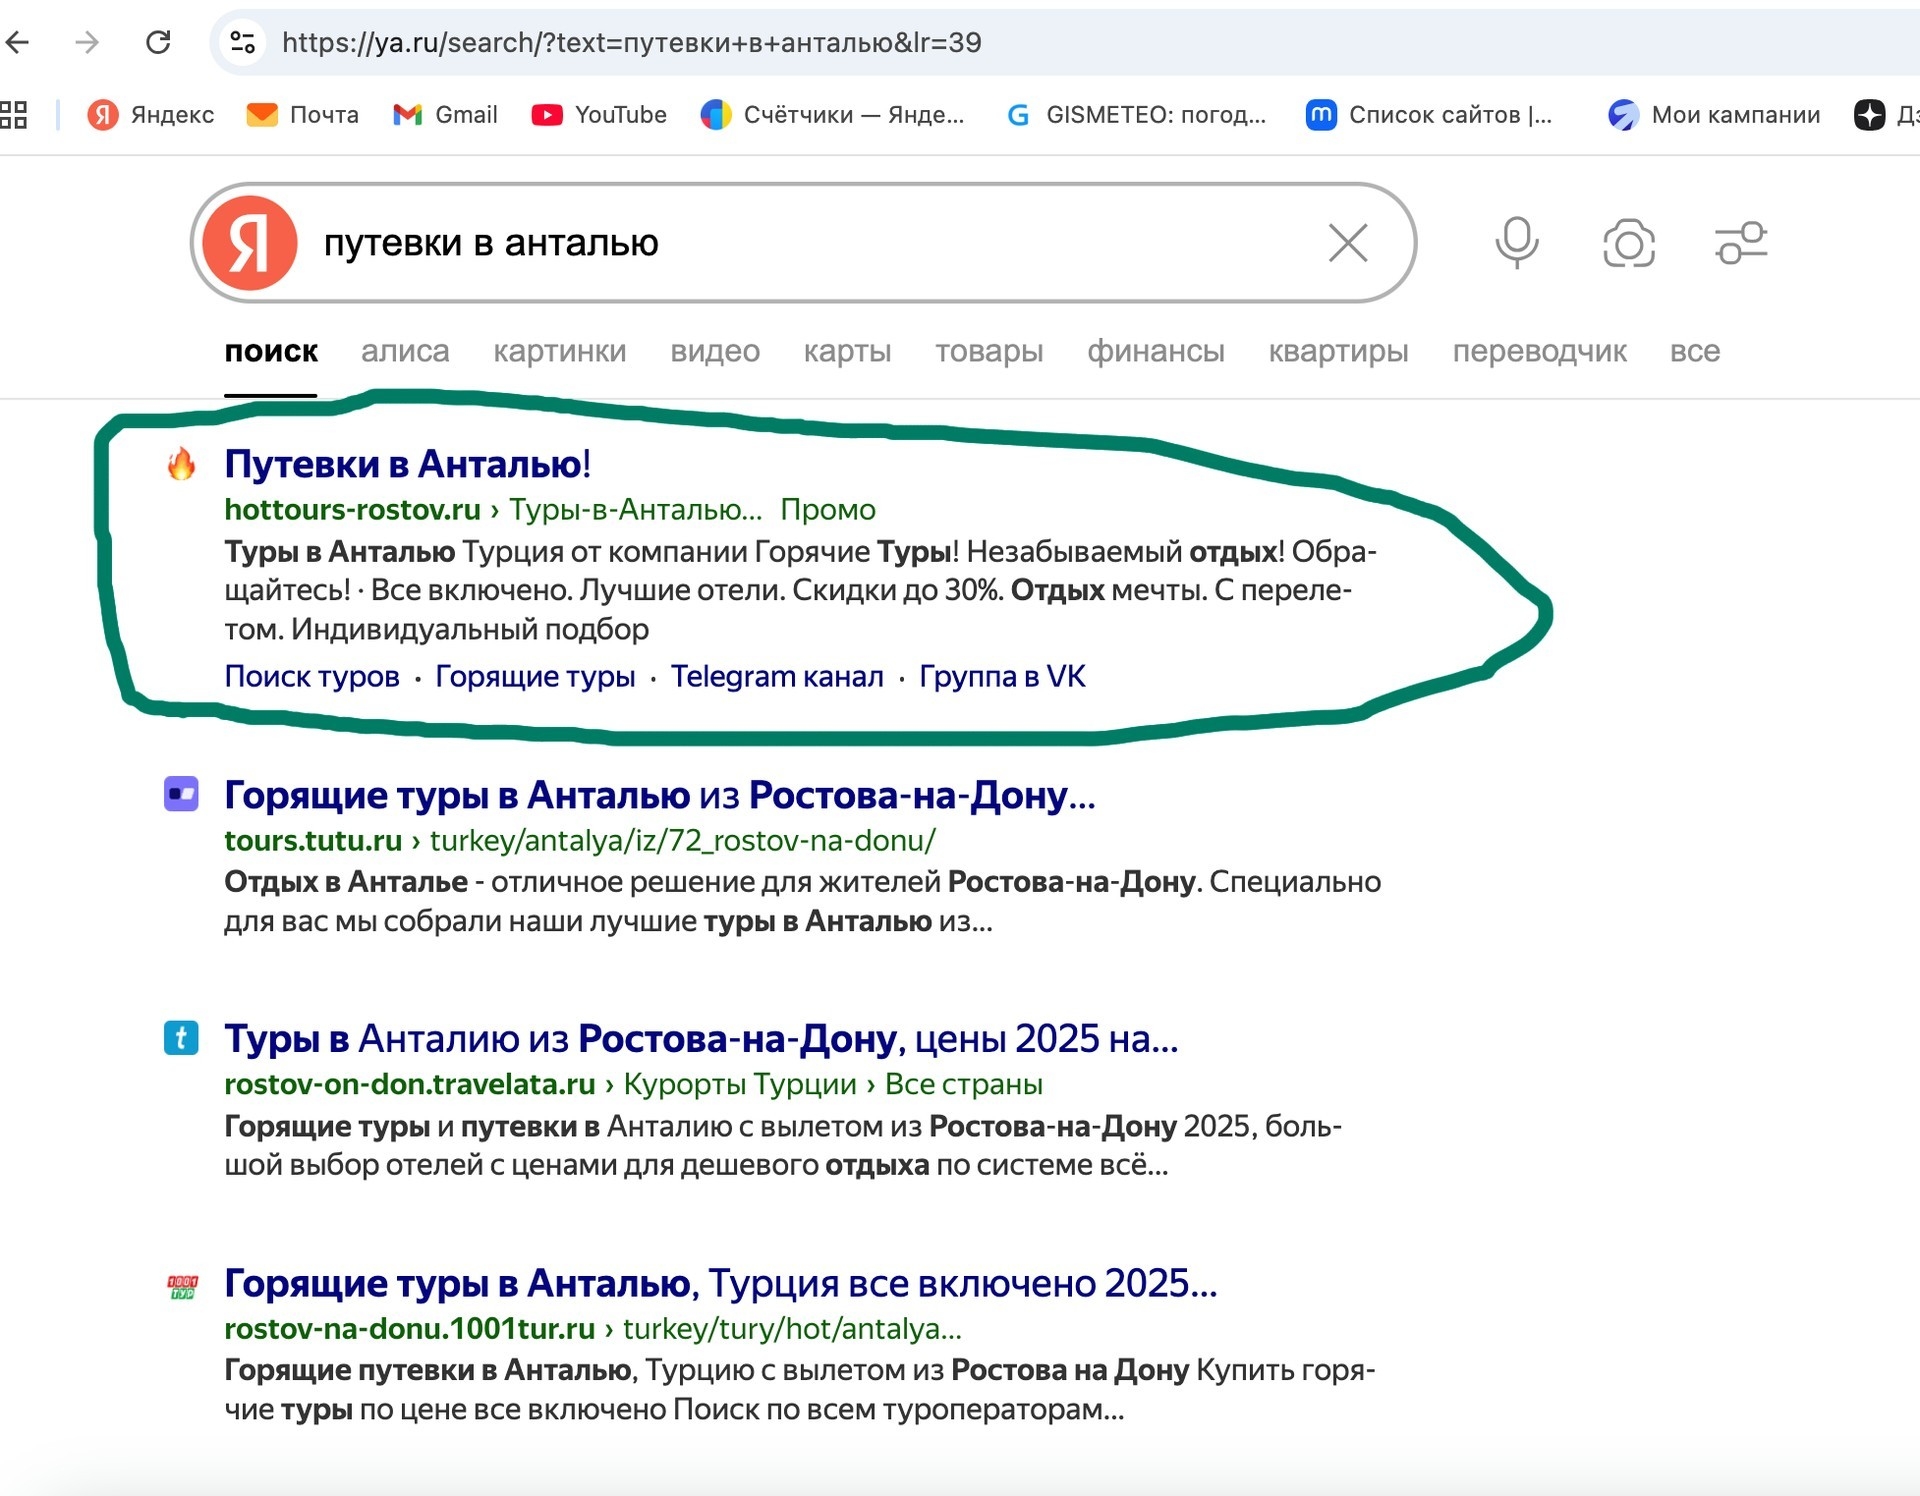Viewport: 1920px width, 1496px height.
Task: Reload the page with refresh icon
Action: [158, 42]
